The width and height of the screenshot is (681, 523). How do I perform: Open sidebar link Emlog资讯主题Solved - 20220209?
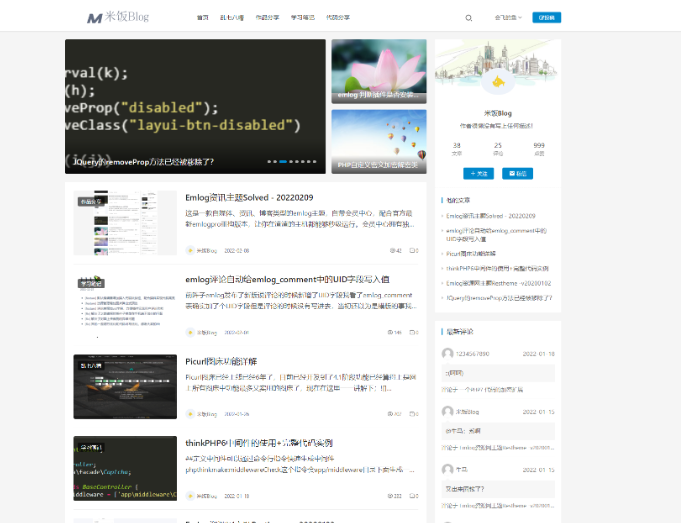(491, 216)
